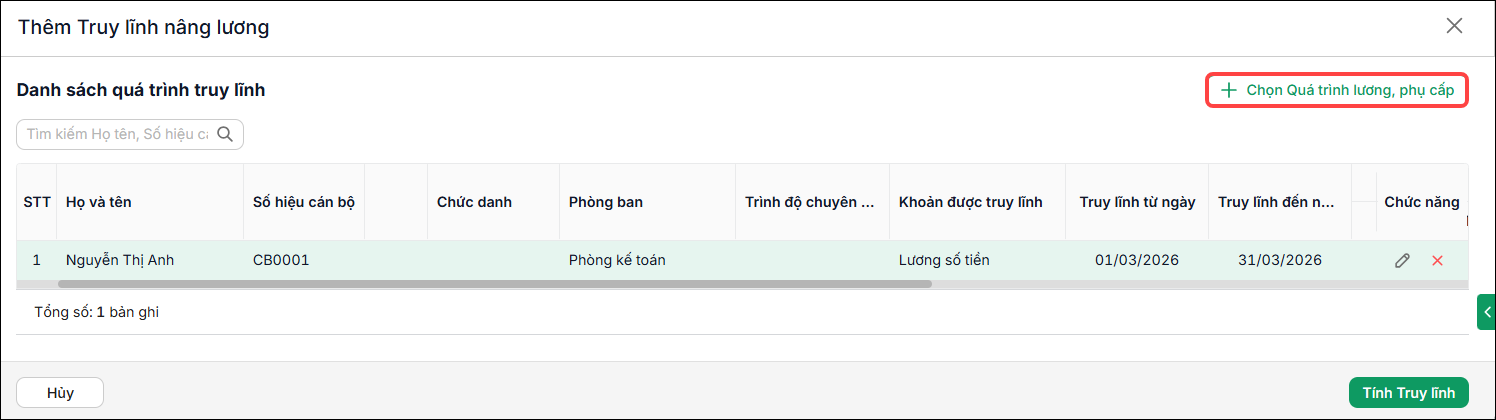Select the Chức danh column header
1496x420 pixels.
coord(474,202)
